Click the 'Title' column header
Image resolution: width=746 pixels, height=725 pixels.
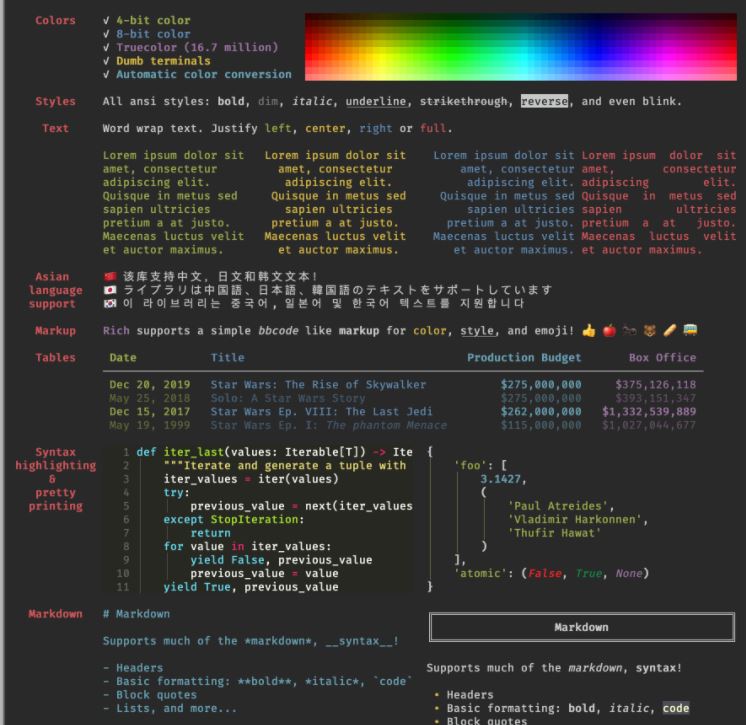tap(227, 358)
